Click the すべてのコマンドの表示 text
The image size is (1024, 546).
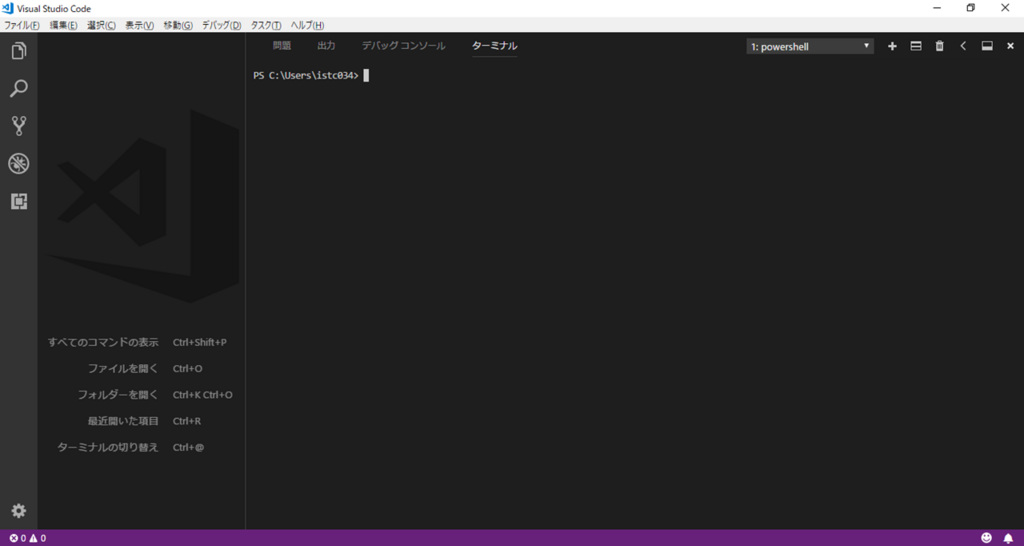click(103, 342)
